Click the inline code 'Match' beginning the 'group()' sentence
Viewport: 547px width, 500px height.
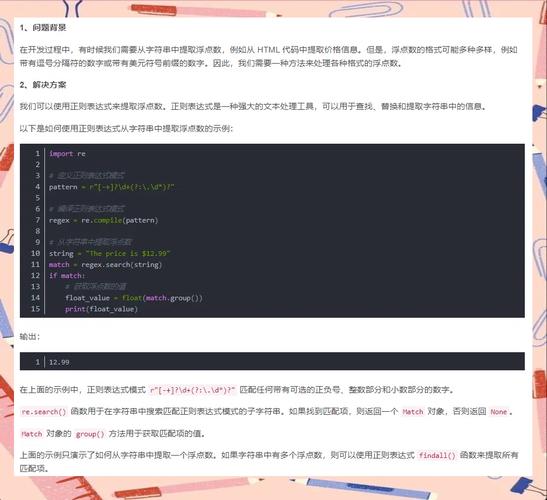point(31,434)
